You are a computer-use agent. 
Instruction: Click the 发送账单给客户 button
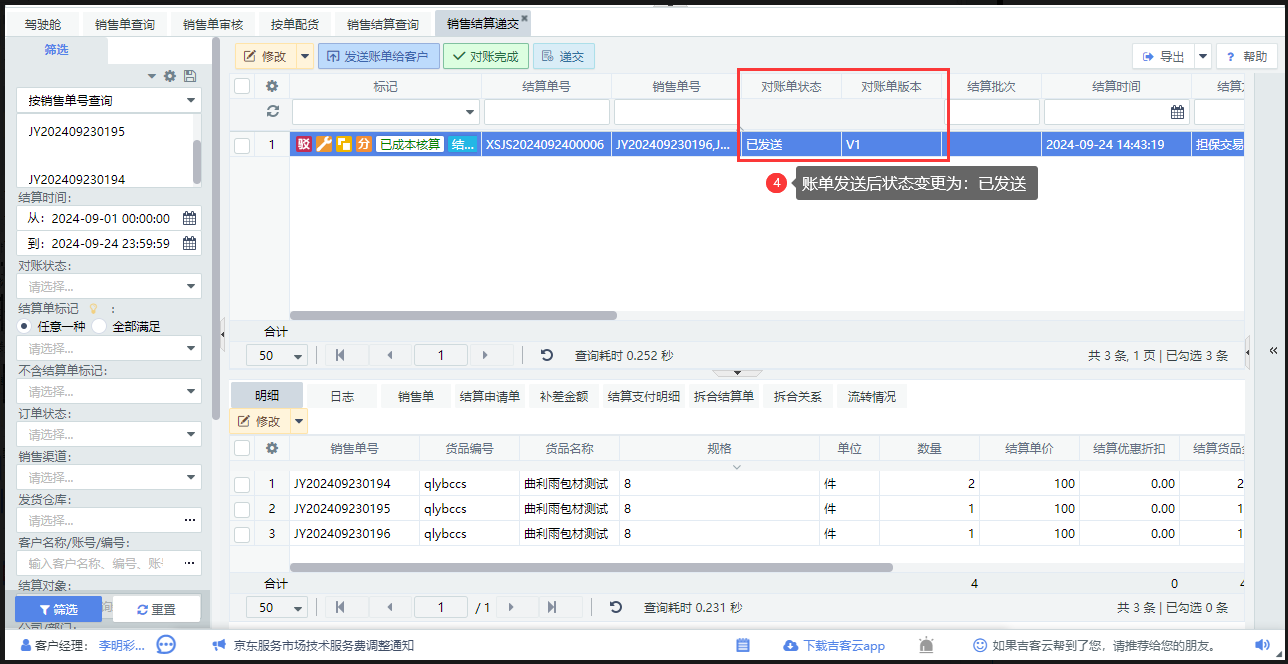[x=379, y=57]
